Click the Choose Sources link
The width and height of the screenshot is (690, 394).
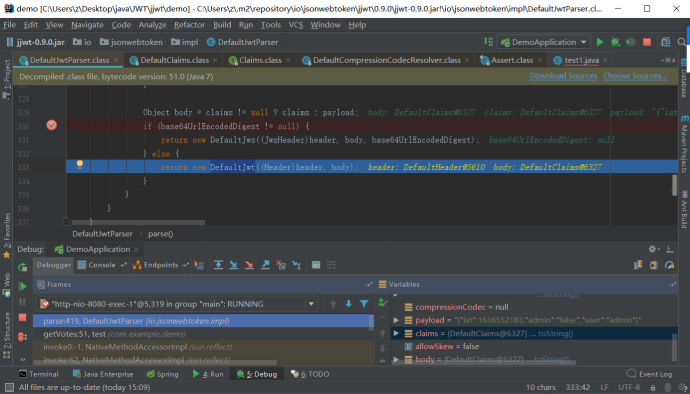[635, 76]
